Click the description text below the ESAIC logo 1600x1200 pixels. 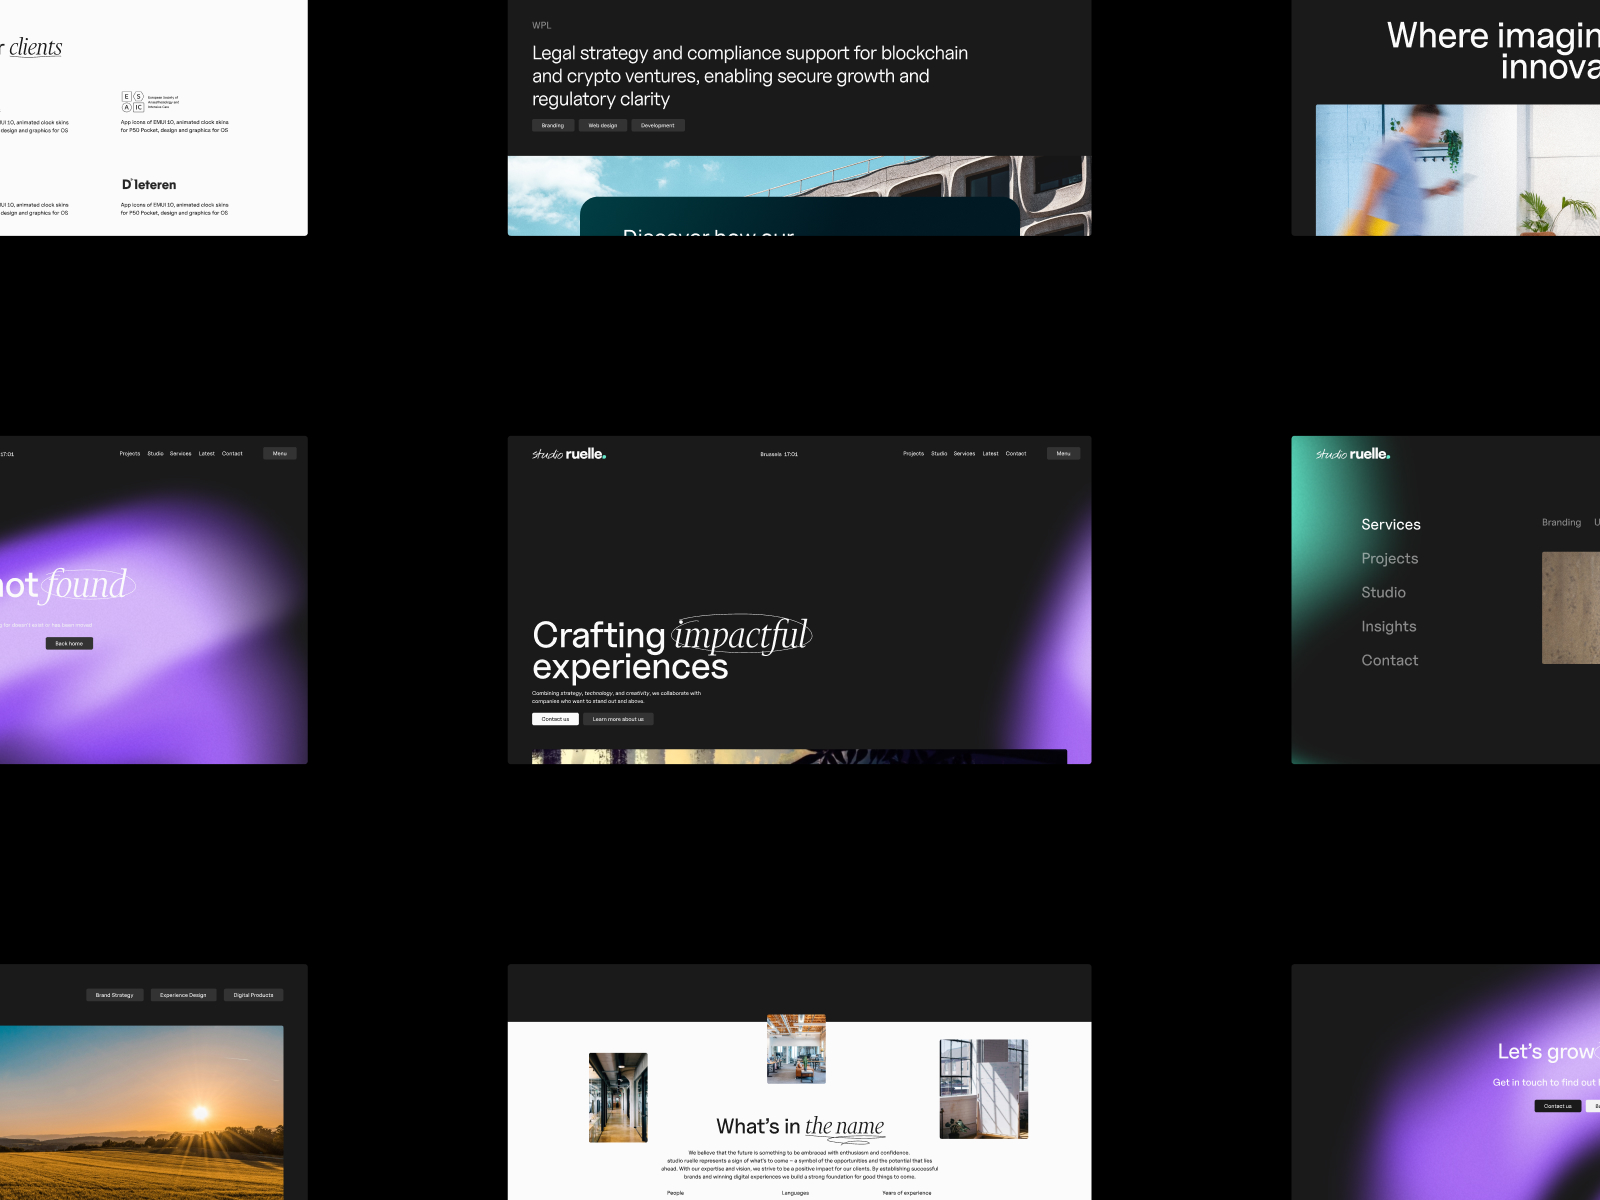[x=175, y=126]
